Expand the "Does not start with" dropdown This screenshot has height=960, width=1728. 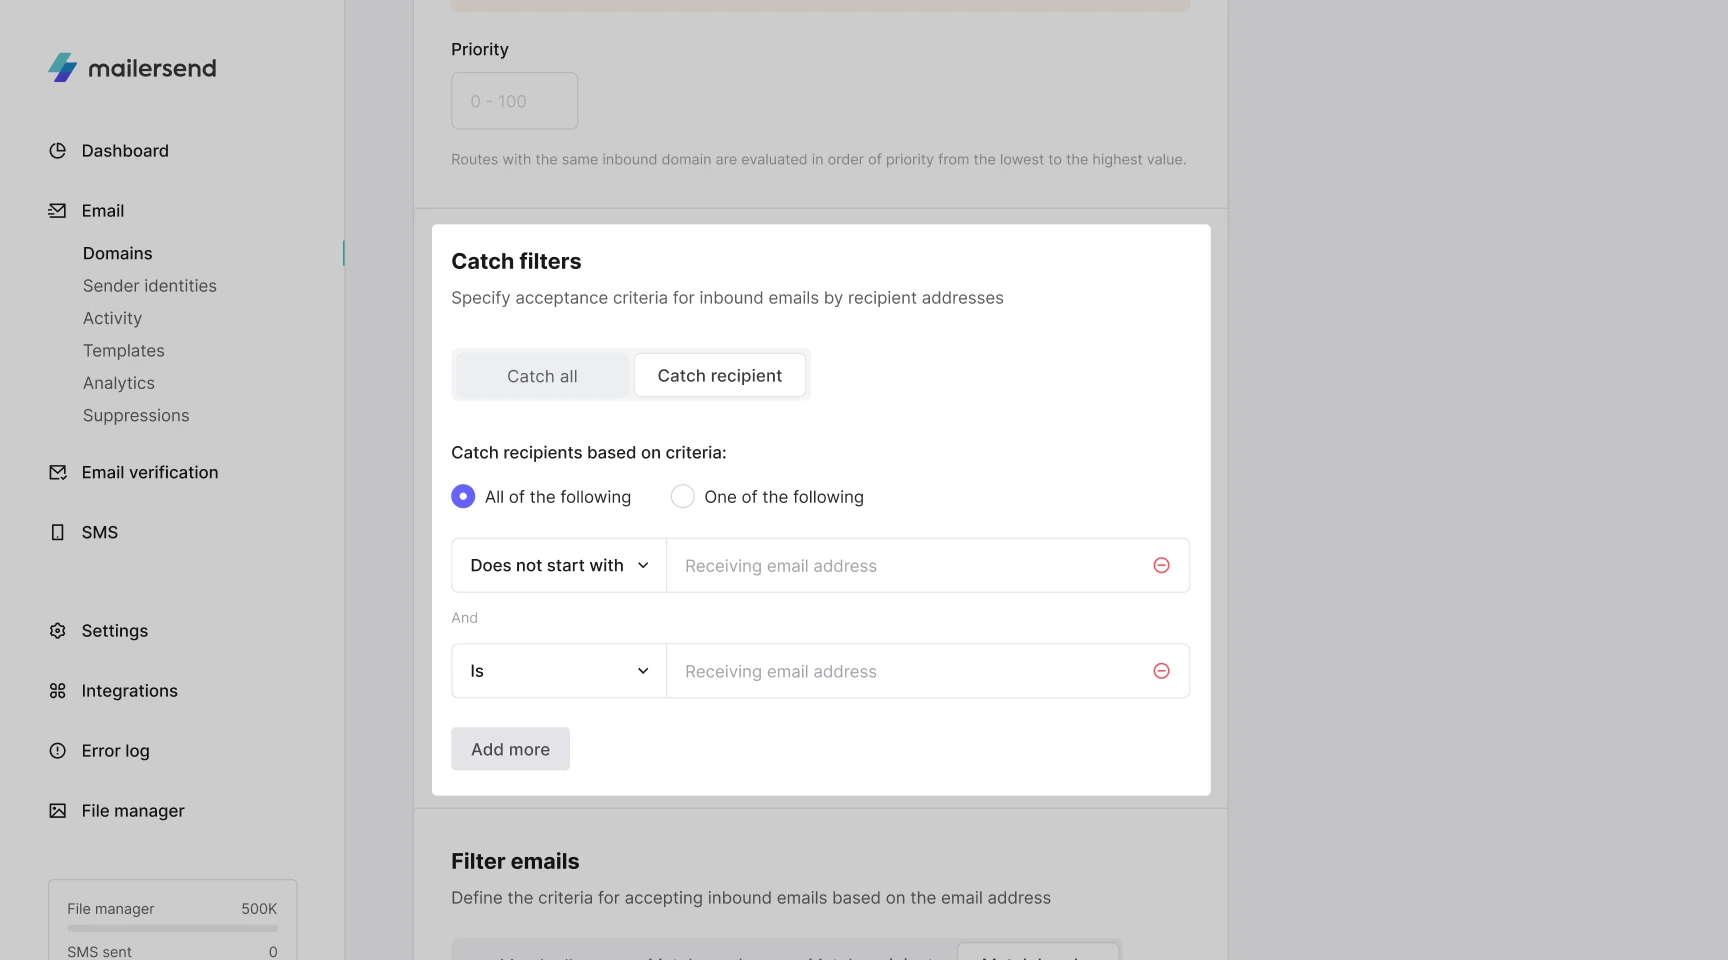(559, 566)
